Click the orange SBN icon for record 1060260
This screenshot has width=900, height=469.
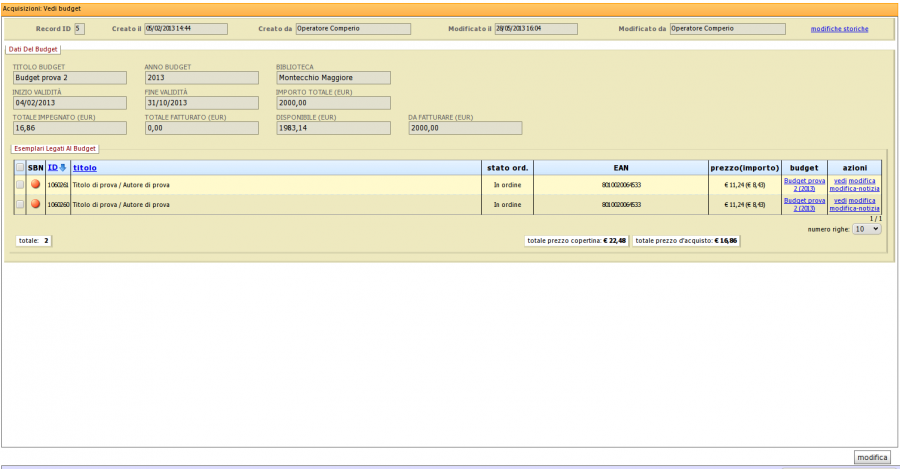36,204
